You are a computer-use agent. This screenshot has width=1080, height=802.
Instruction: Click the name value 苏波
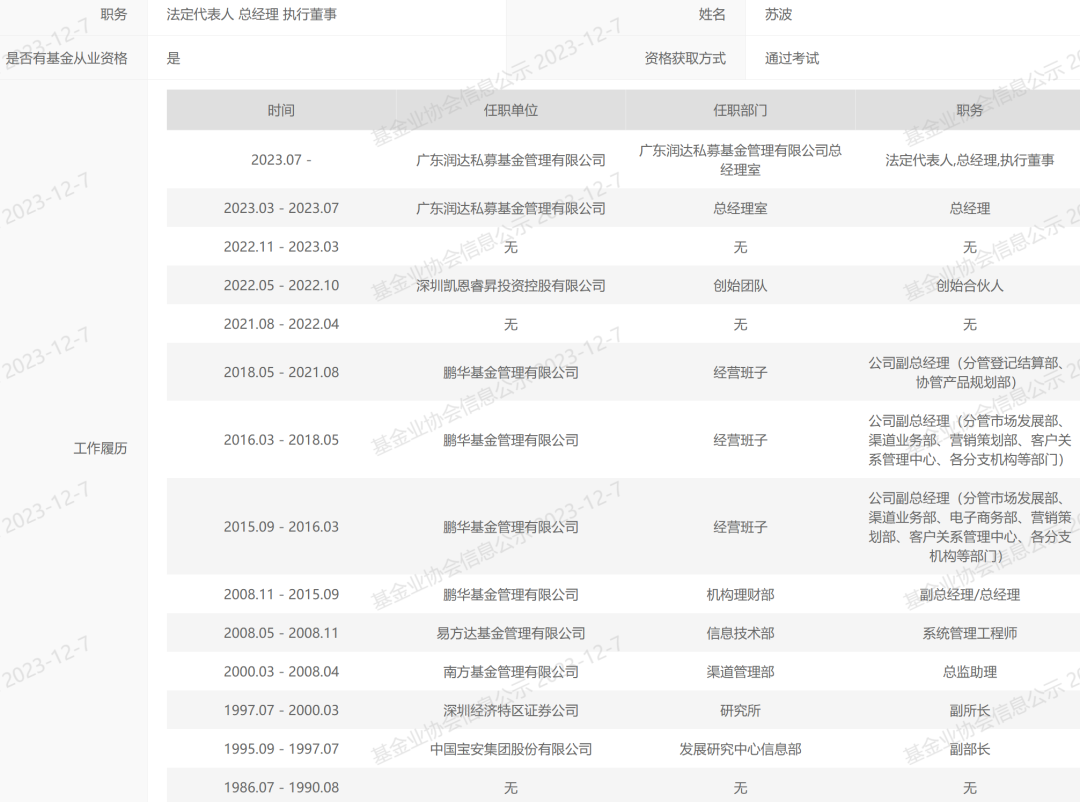pos(778,14)
